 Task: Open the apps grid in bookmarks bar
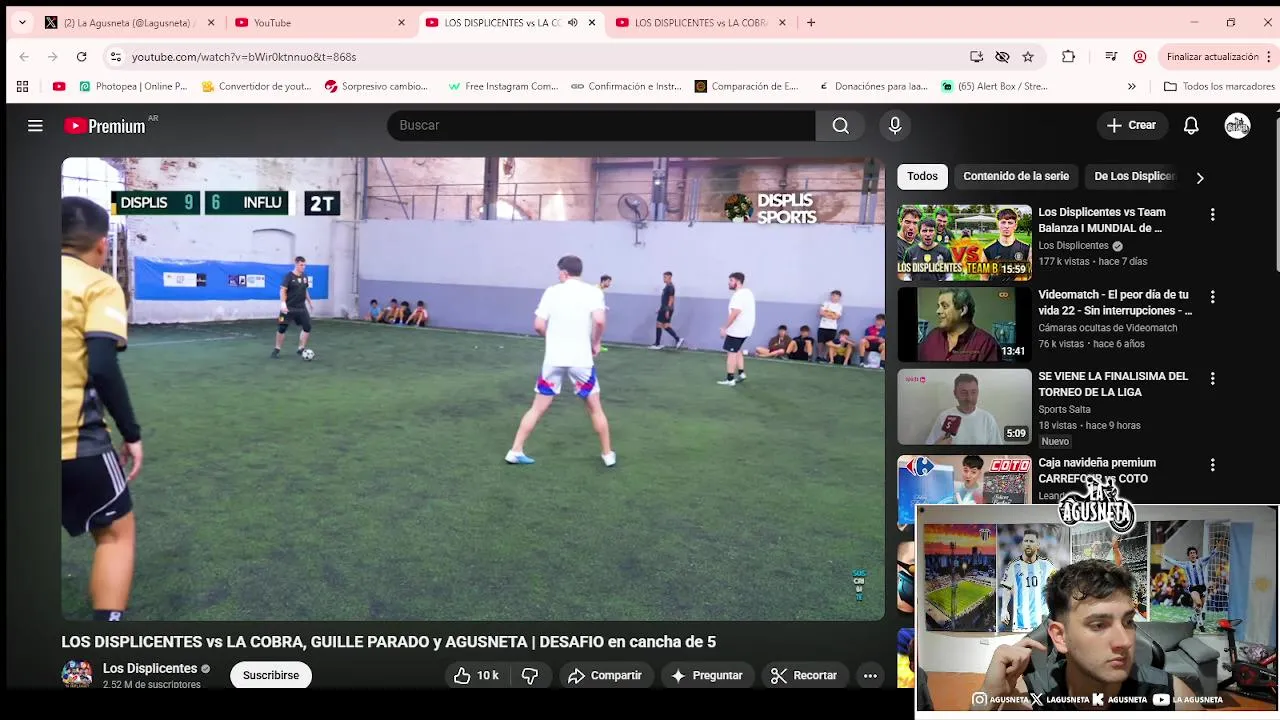tap(22, 86)
